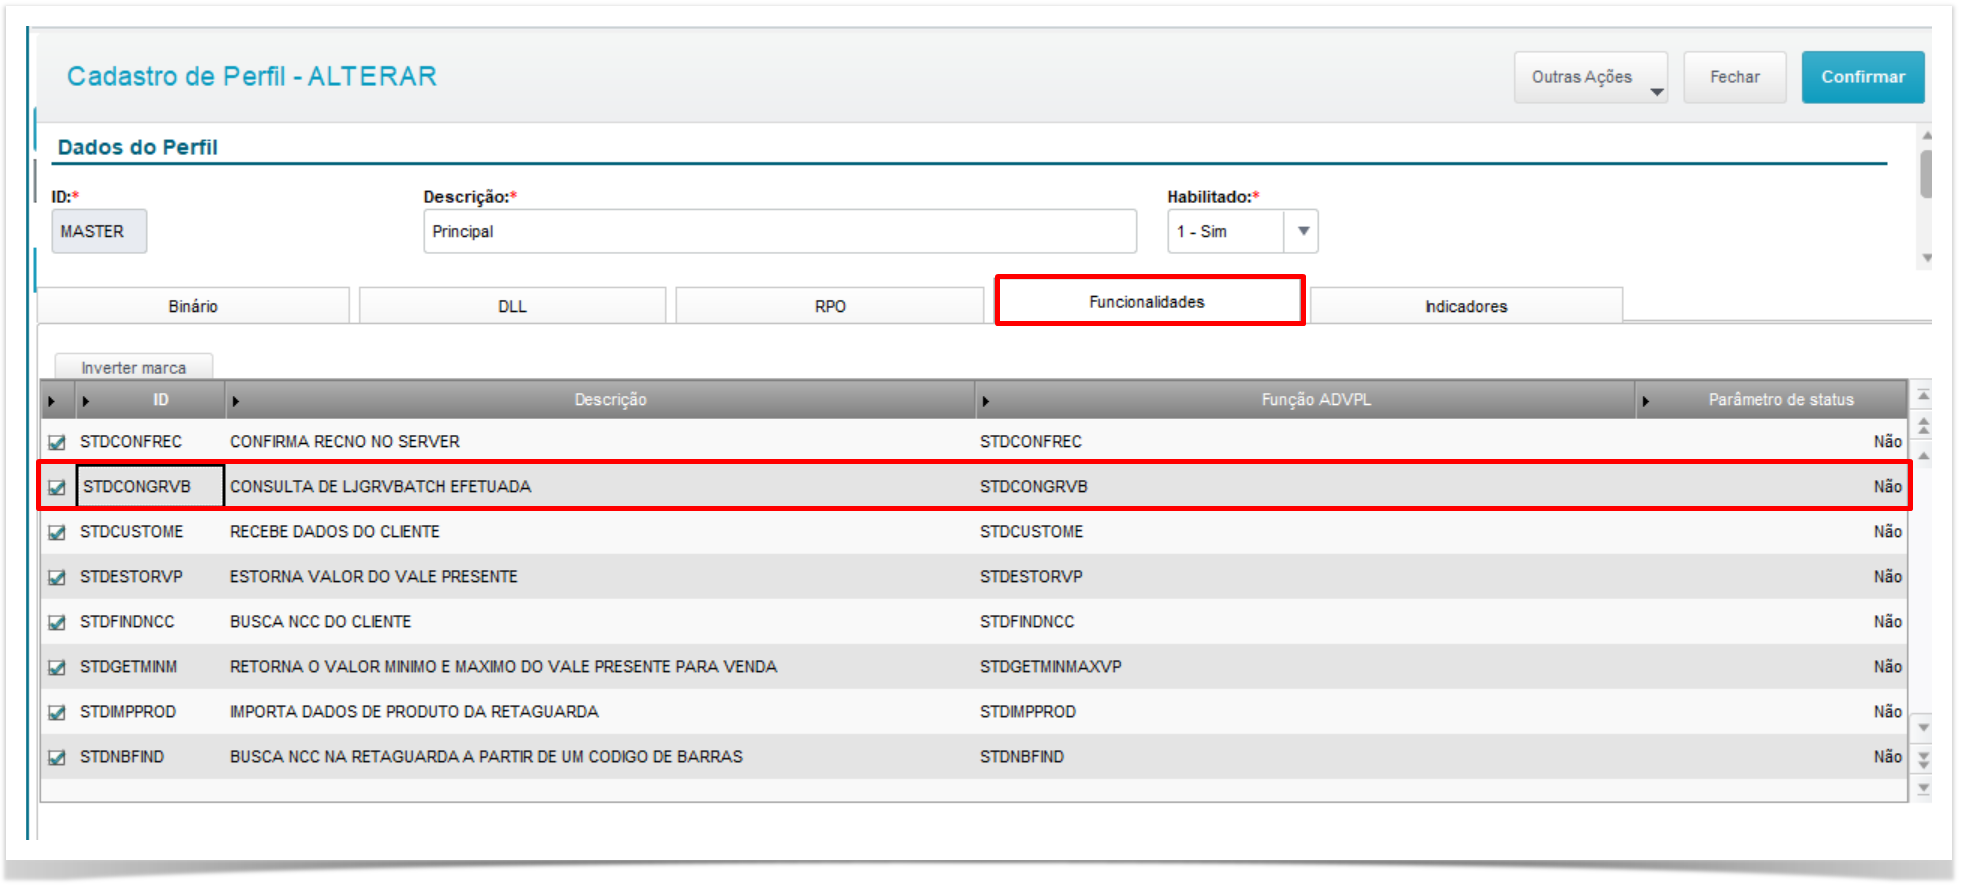The image size is (1966, 889).
Task: Sort by Parâmetro de status column header
Action: (x=1772, y=400)
